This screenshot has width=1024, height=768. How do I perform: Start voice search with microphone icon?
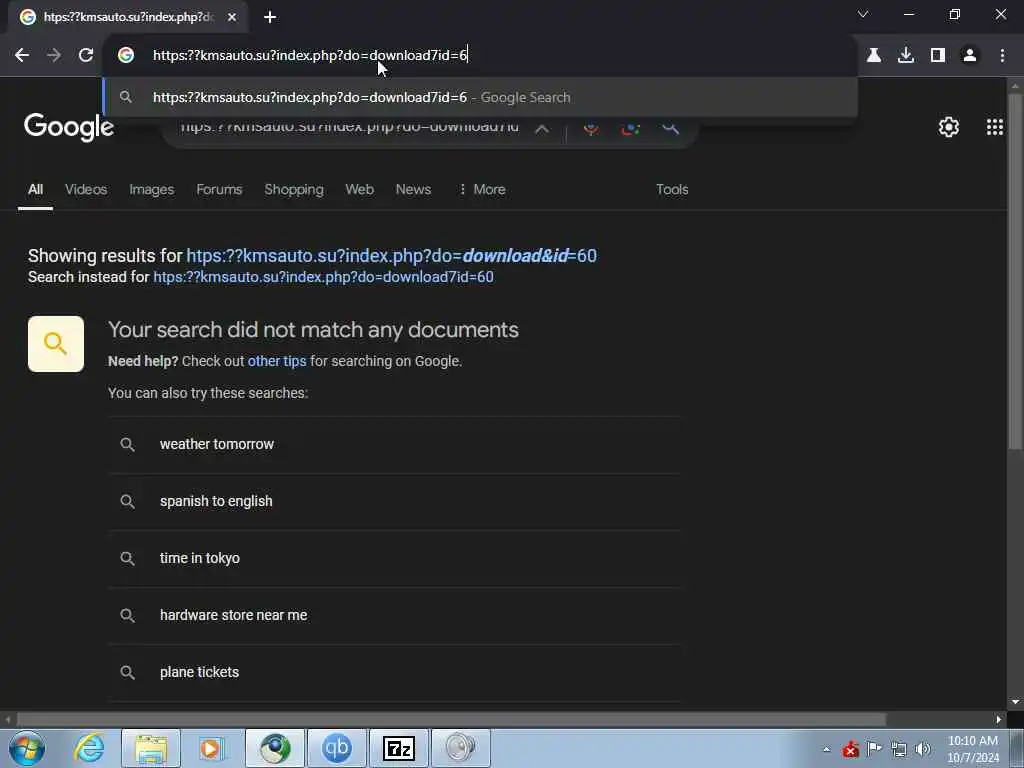590,127
